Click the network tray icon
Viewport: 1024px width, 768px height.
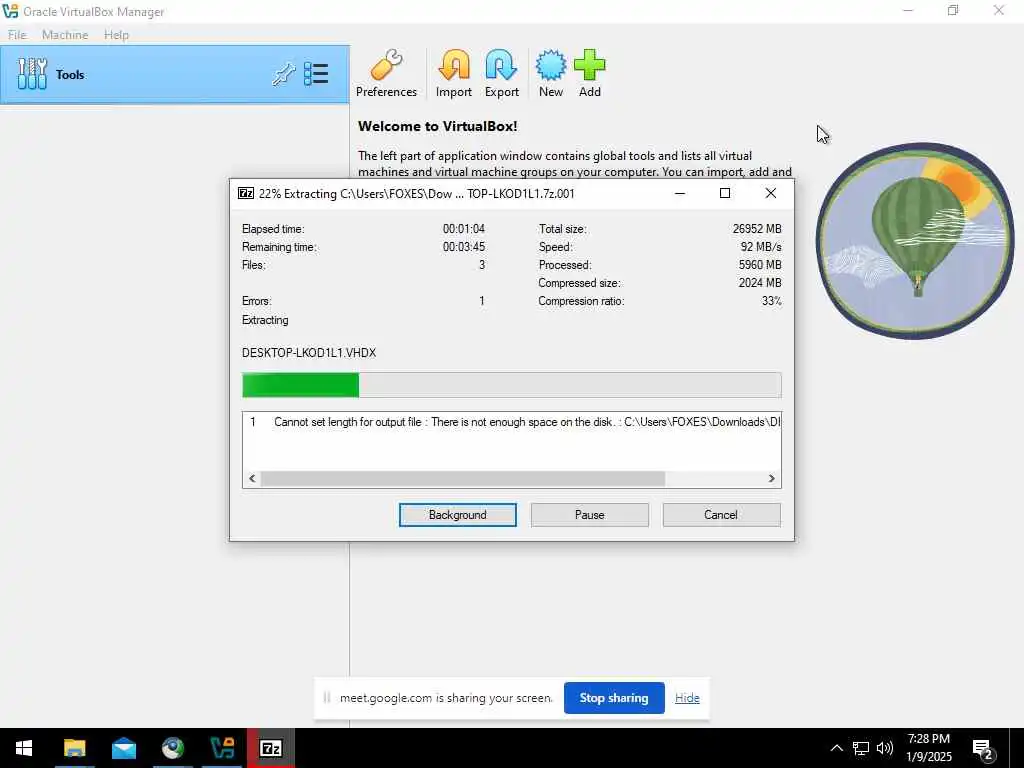pyautogui.click(x=861, y=748)
